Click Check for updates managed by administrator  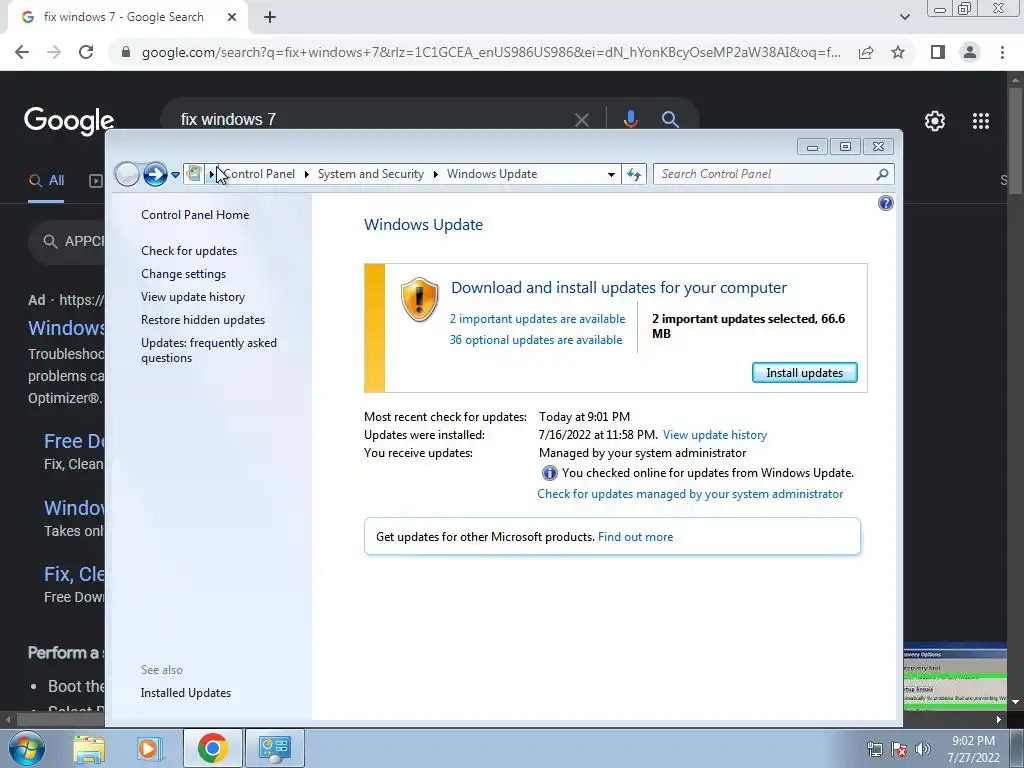pos(690,494)
